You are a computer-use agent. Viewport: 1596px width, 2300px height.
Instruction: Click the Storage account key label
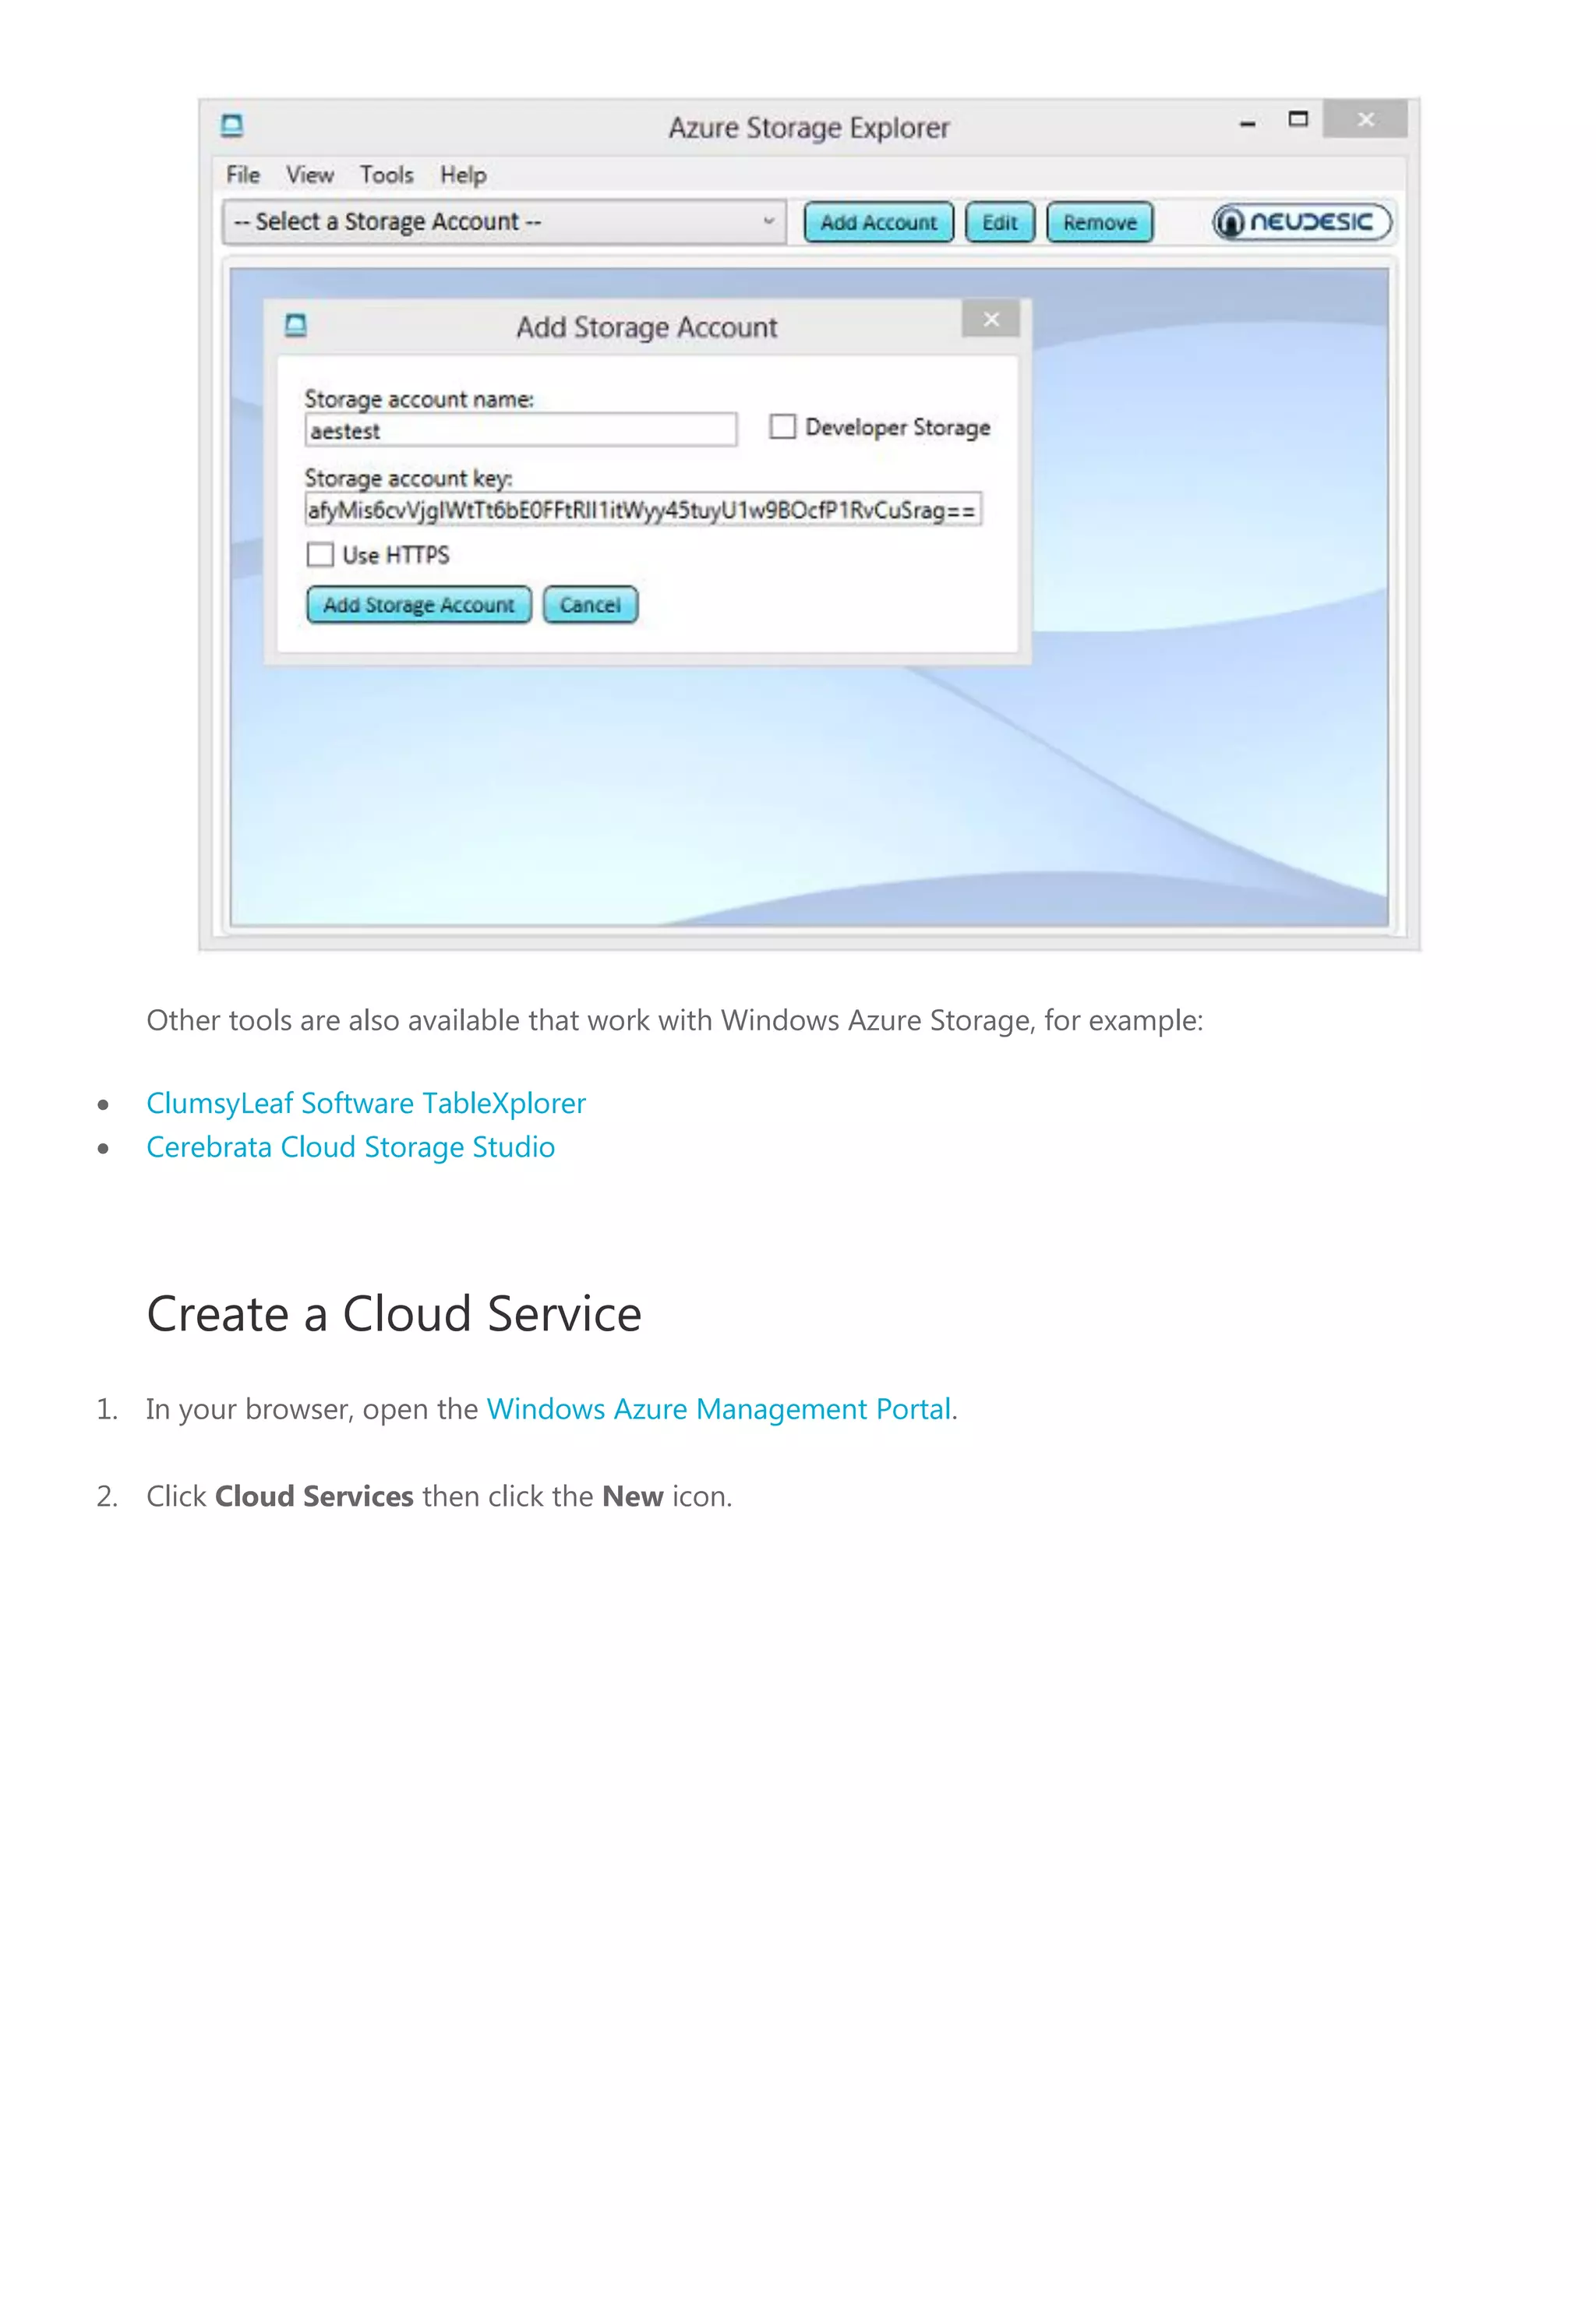click(408, 478)
